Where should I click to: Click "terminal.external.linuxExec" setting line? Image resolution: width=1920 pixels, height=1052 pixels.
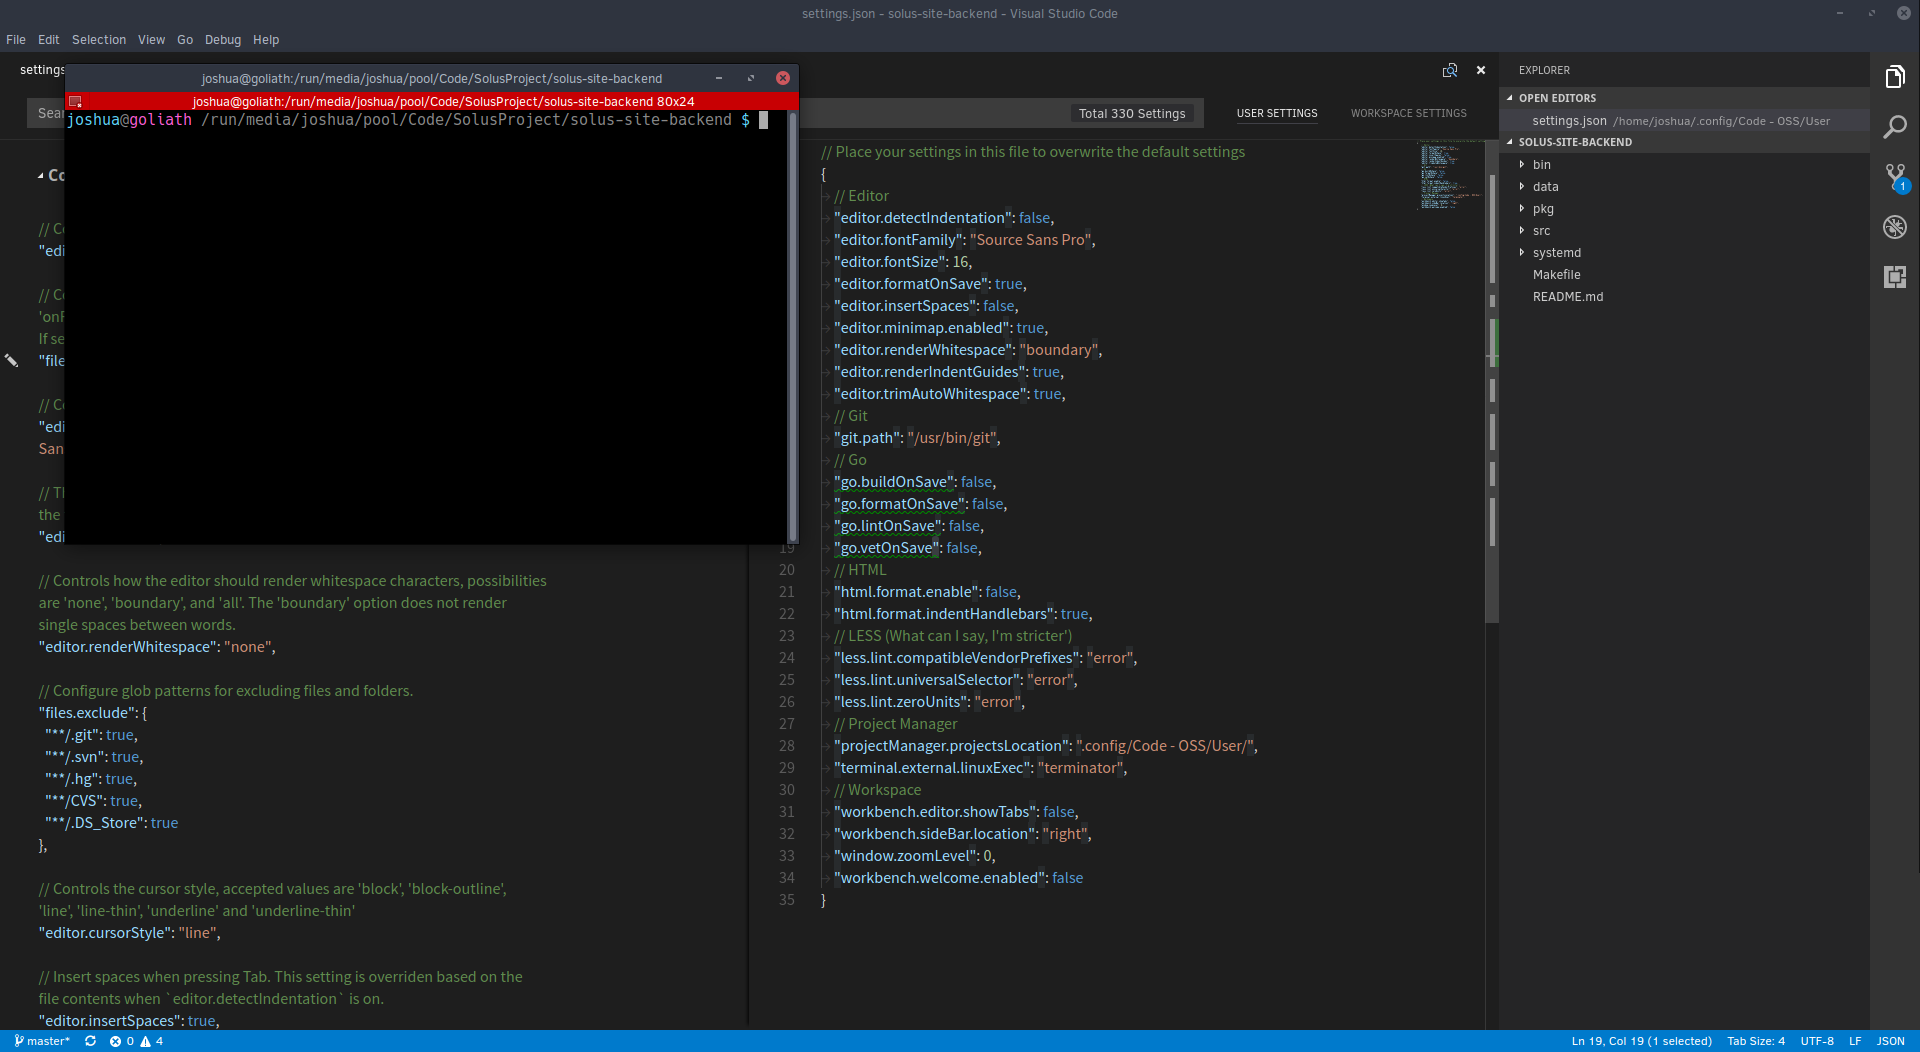(x=981, y=768)
